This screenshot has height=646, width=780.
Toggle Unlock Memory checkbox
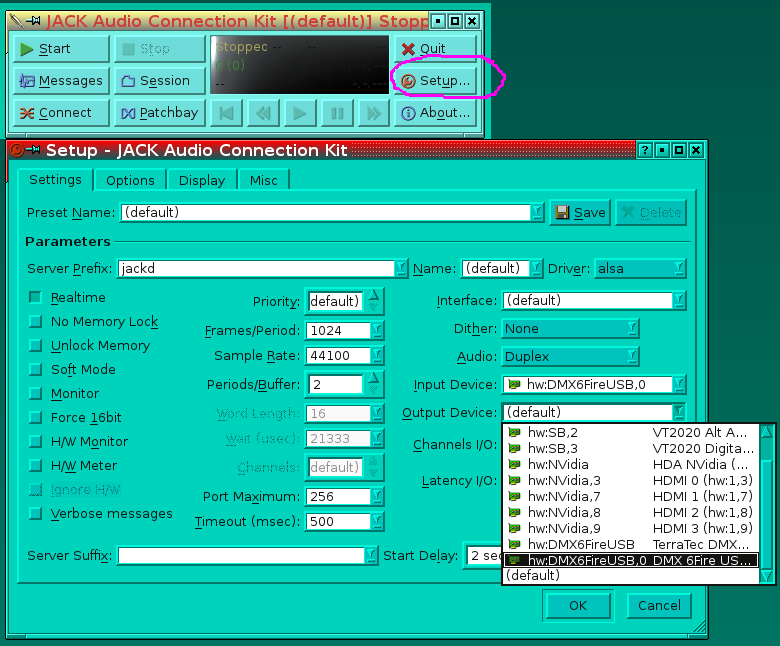[x=35, y=346]
